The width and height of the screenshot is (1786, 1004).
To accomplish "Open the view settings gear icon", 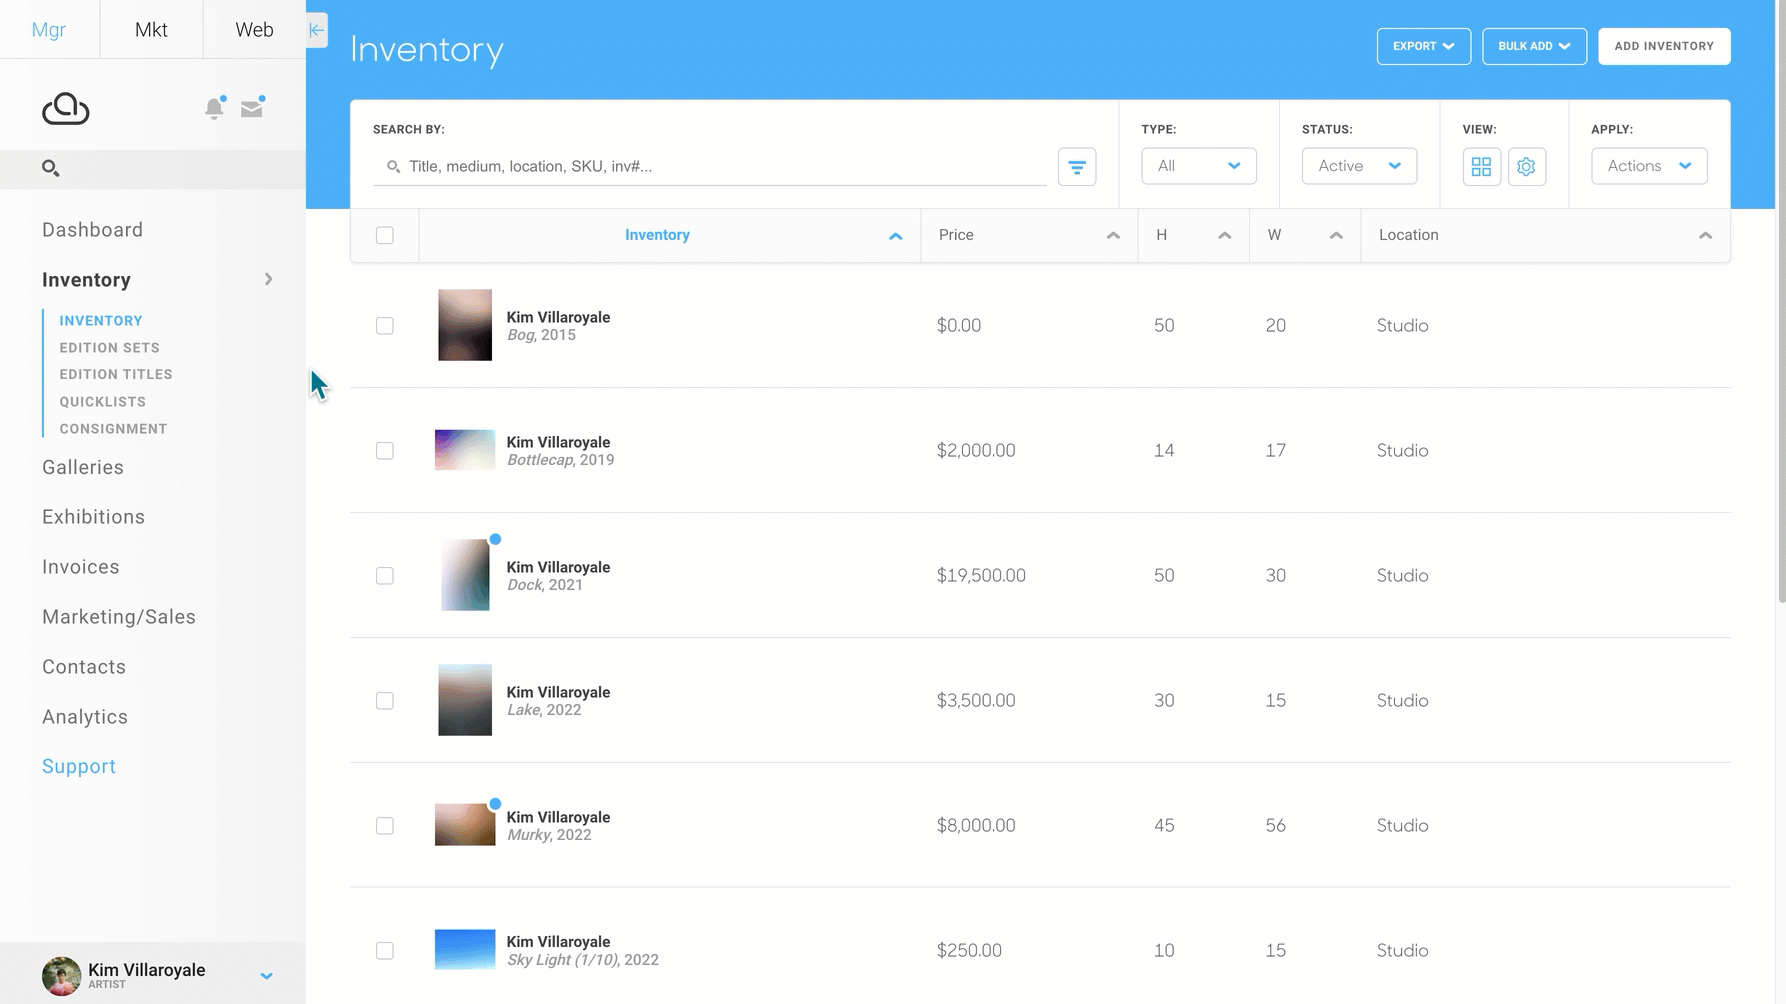I will click(1527, 166).
